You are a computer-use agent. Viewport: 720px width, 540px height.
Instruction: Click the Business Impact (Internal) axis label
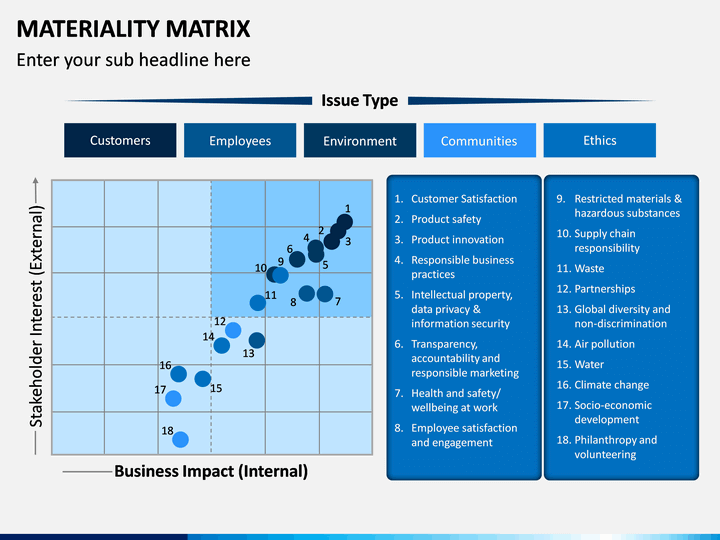[211, 471]
